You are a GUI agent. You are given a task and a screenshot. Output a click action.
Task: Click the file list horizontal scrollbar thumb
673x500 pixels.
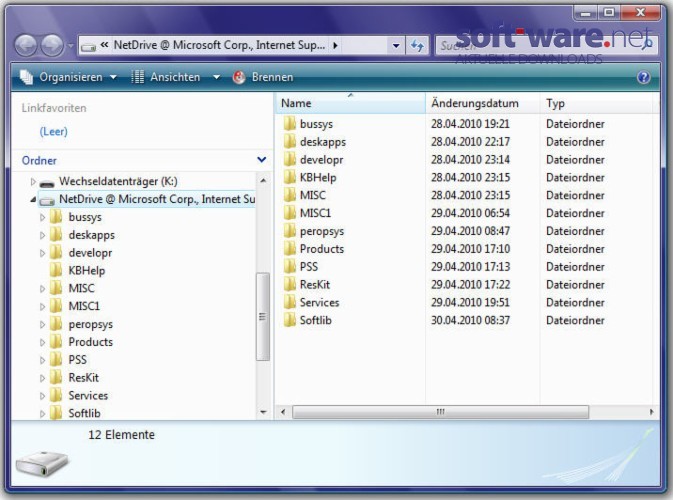pos(440,412)
